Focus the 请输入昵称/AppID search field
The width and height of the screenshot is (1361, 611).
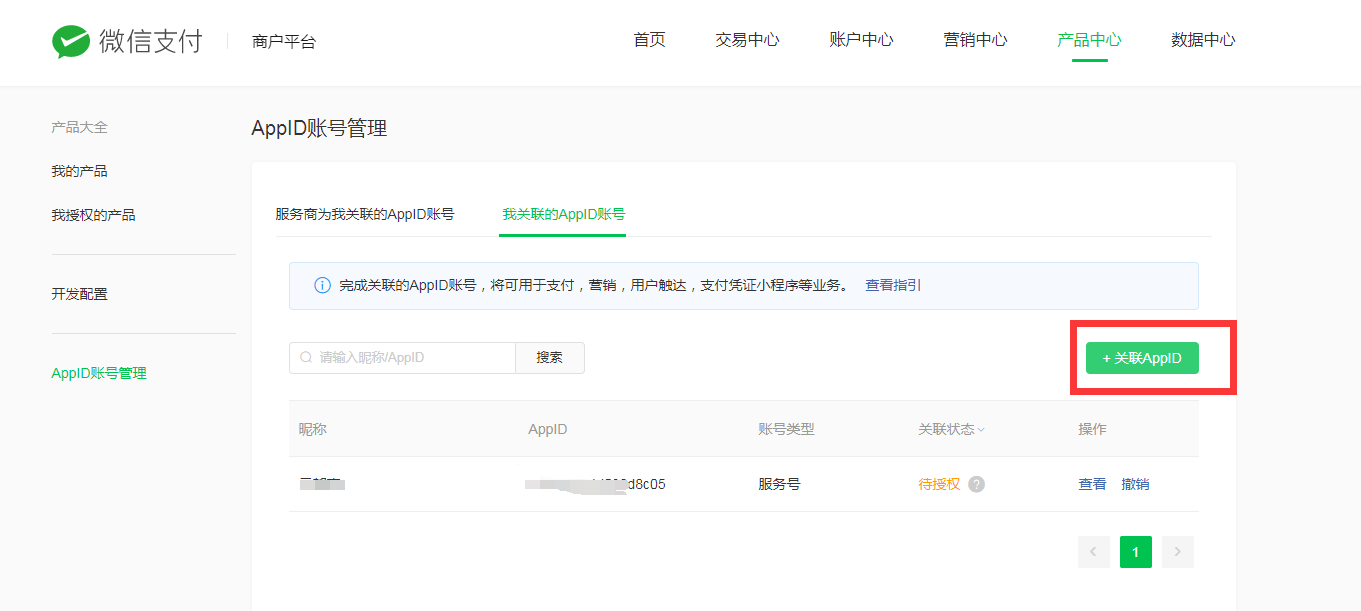click(402, 358)
